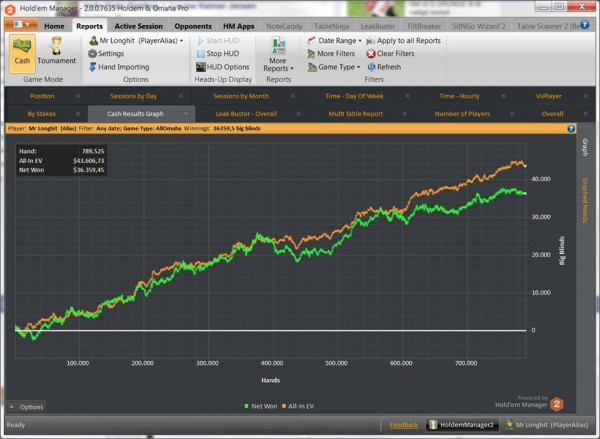Click the Apply to all Reports icon
This screenshot has width=600, height=439.
tap(370, 41)
